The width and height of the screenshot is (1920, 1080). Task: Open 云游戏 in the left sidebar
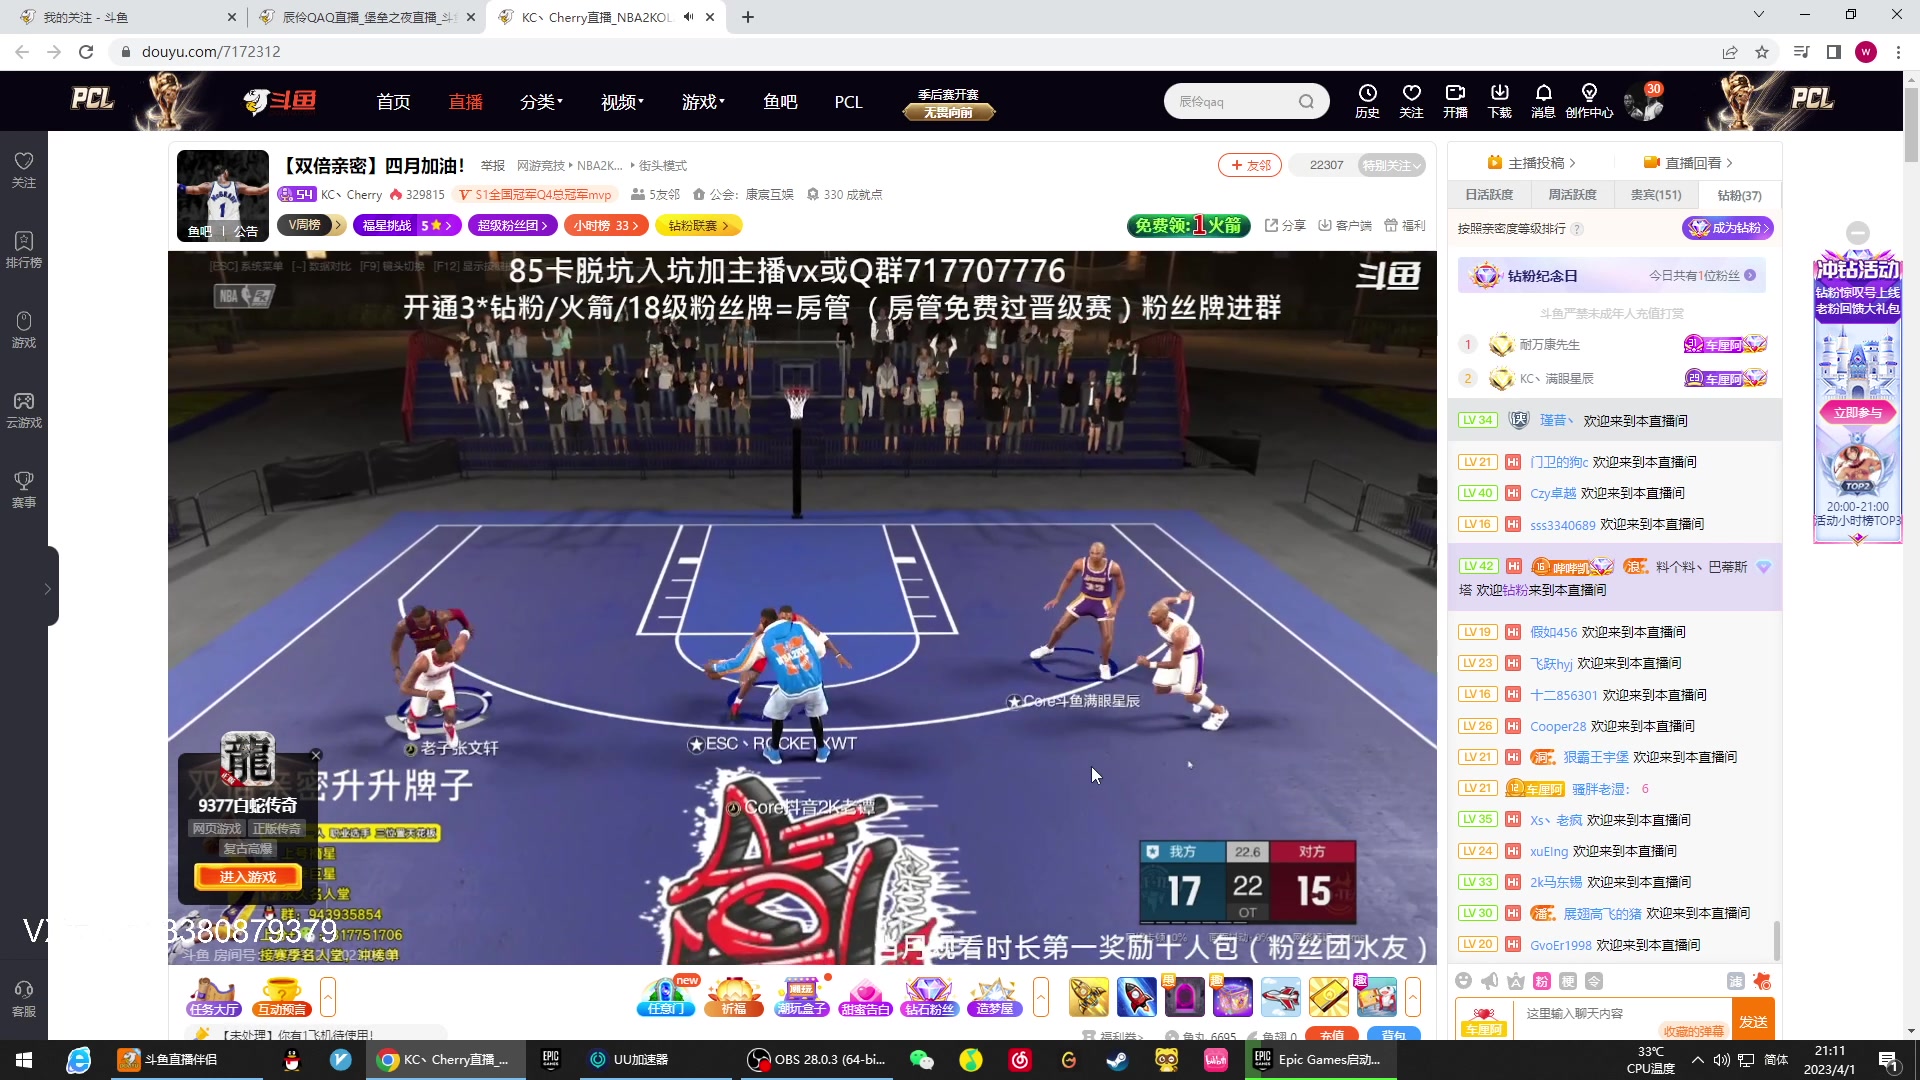pyautogui.click(x=24, y=410)
